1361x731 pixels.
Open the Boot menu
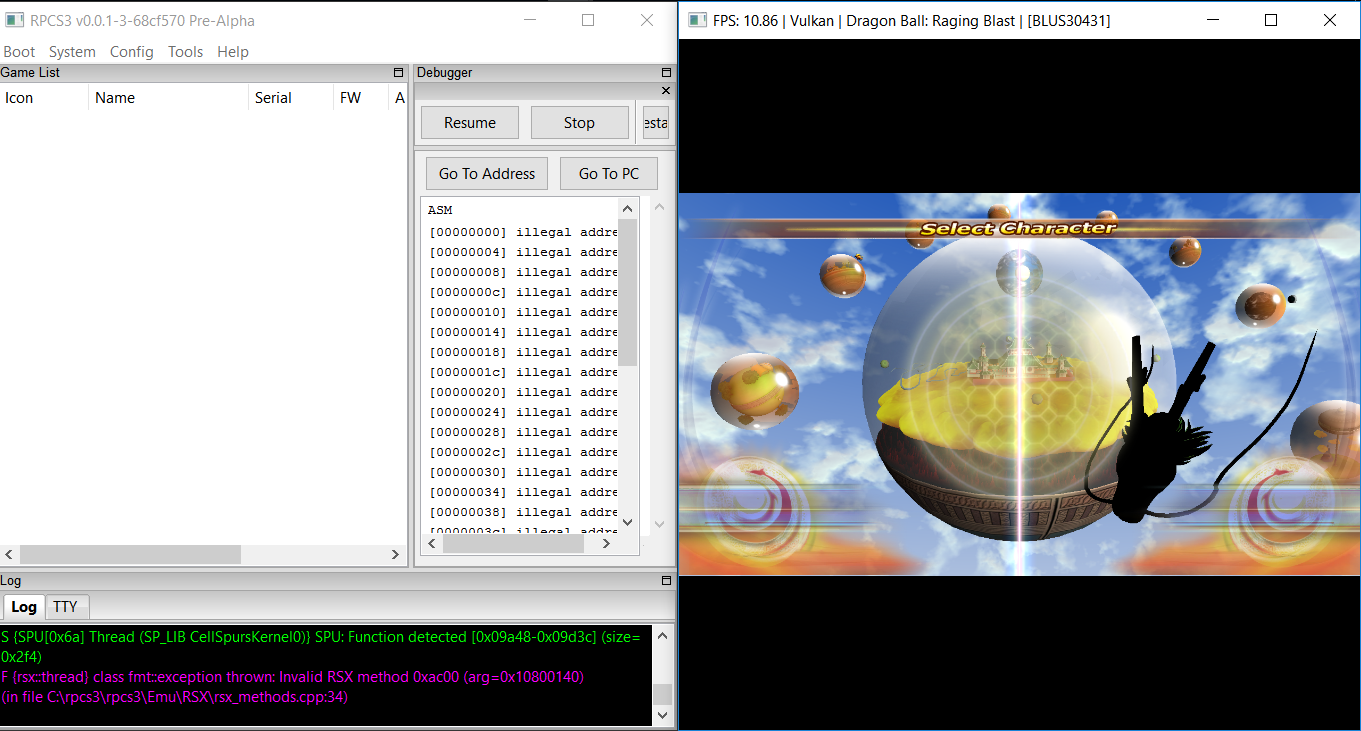19,51
